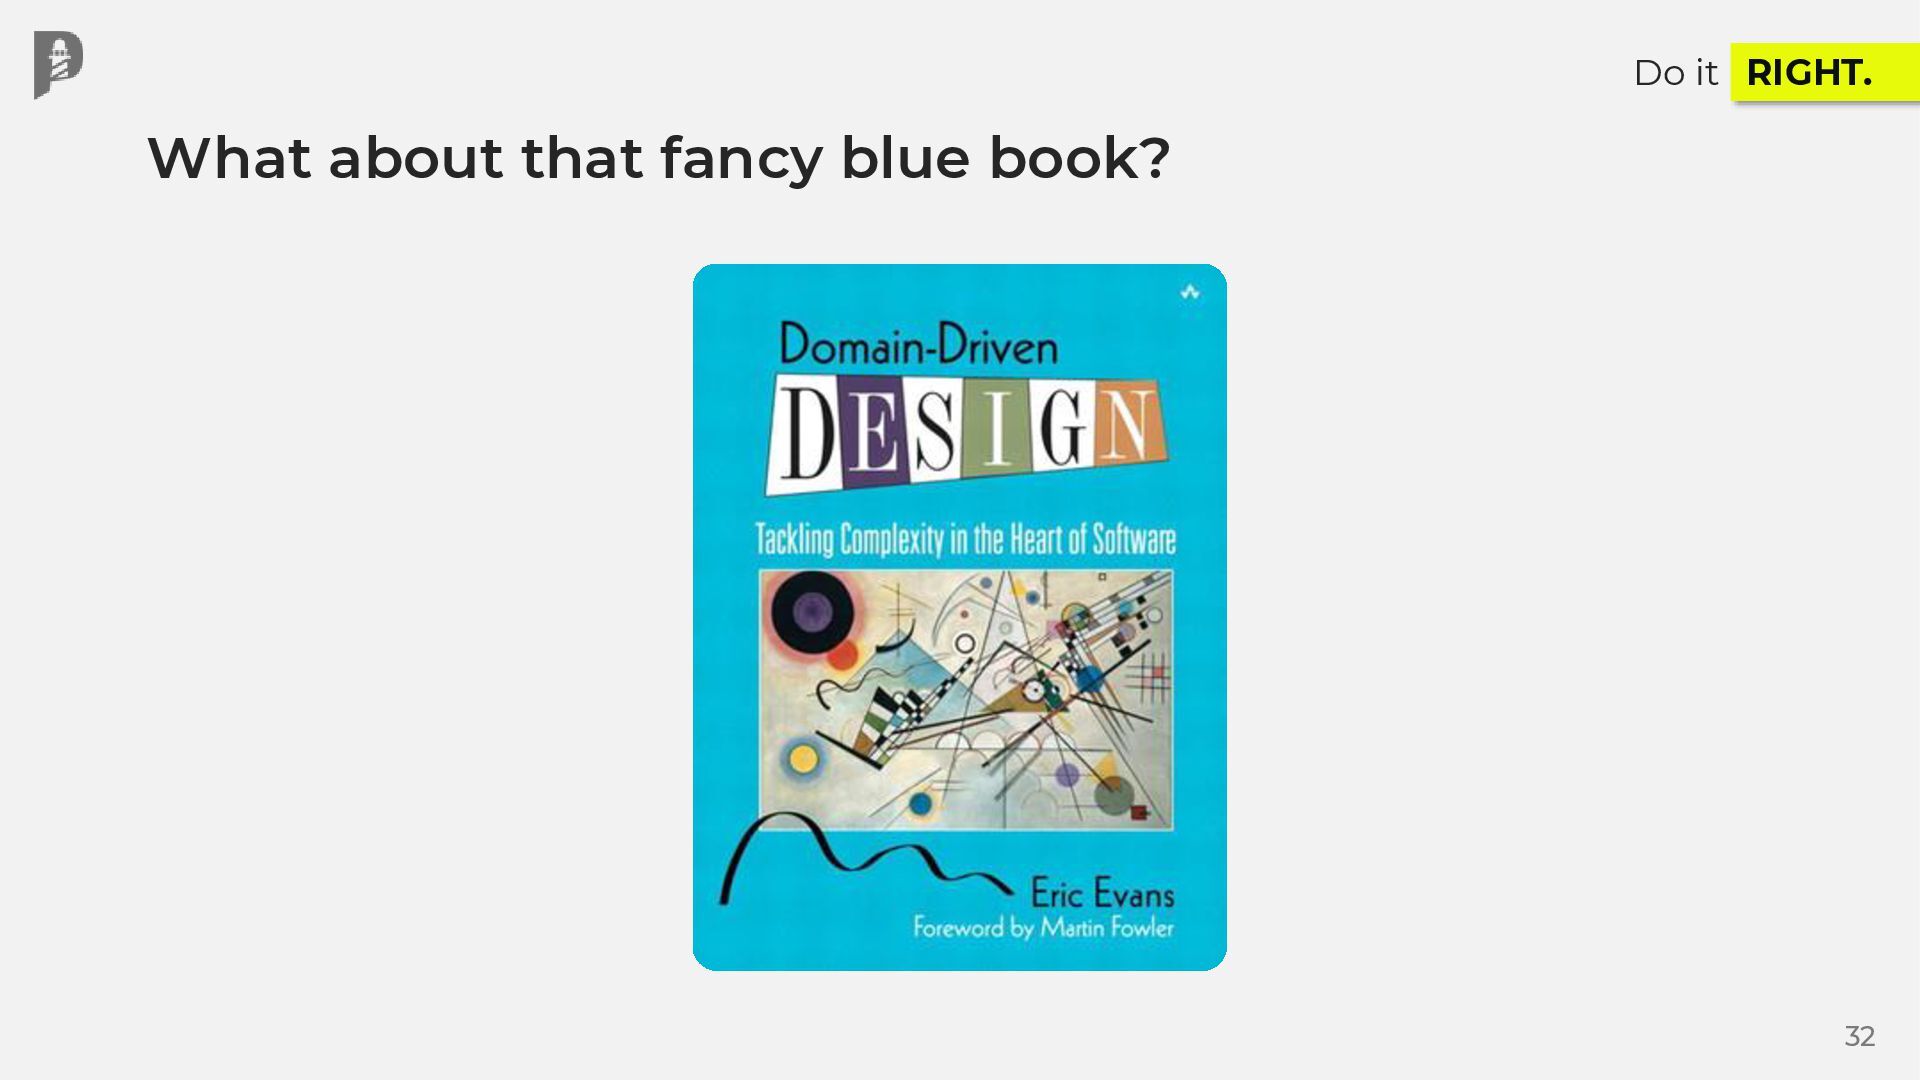1920x1080 pixels.
Task: Click the white G tile in DESIGN
Action: tap(1063, 424)
